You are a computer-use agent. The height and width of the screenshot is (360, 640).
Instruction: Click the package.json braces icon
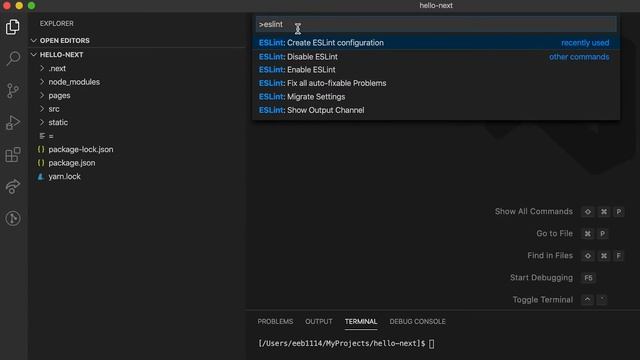(41, 163)
